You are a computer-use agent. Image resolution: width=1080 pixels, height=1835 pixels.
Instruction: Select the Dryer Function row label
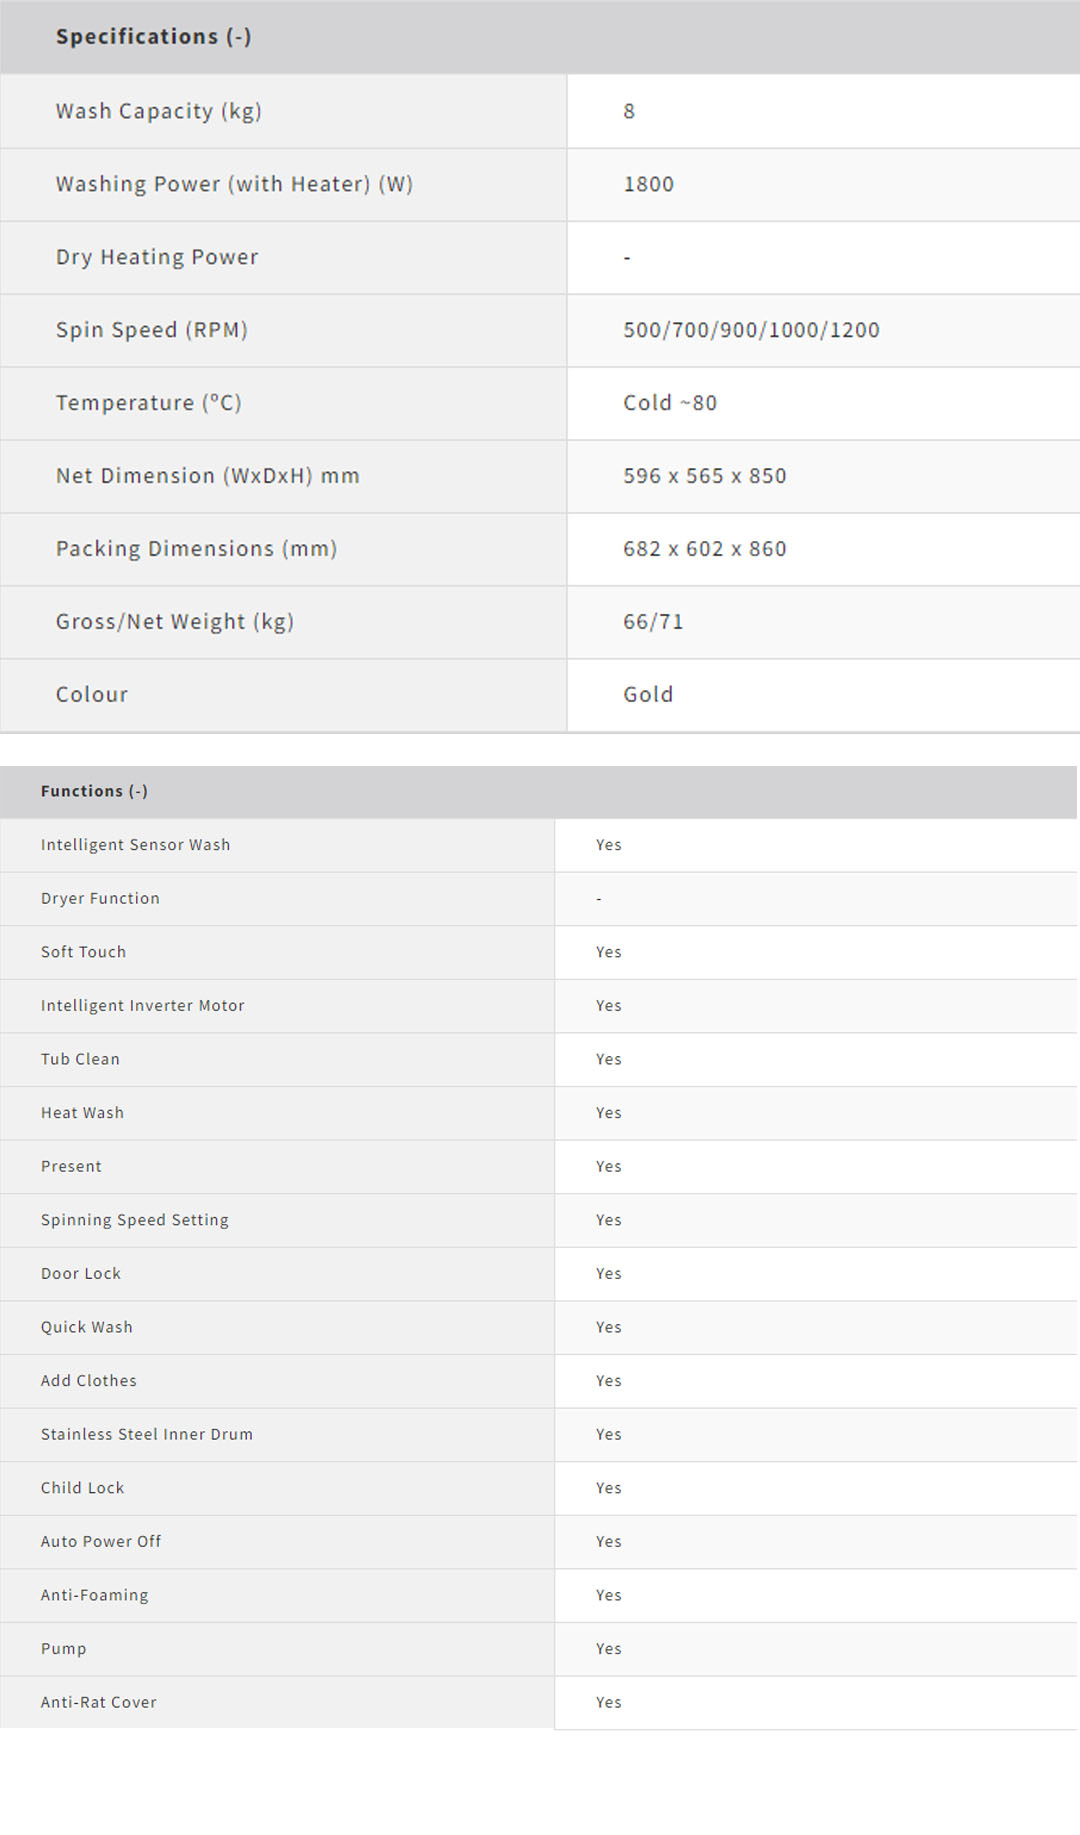(100, 899)
